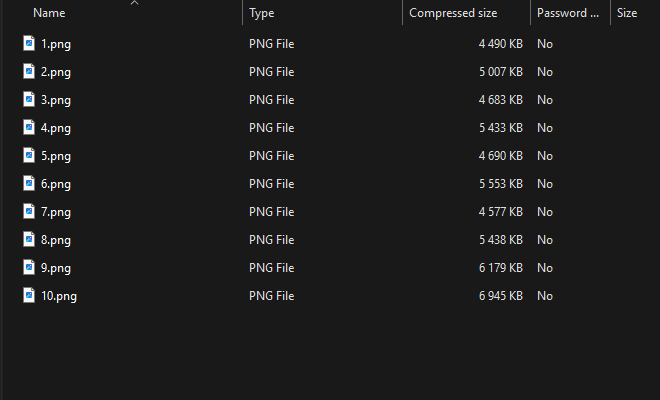Sort by Compressed size column header
Screen dimensions: 660x400
(453, 13)
